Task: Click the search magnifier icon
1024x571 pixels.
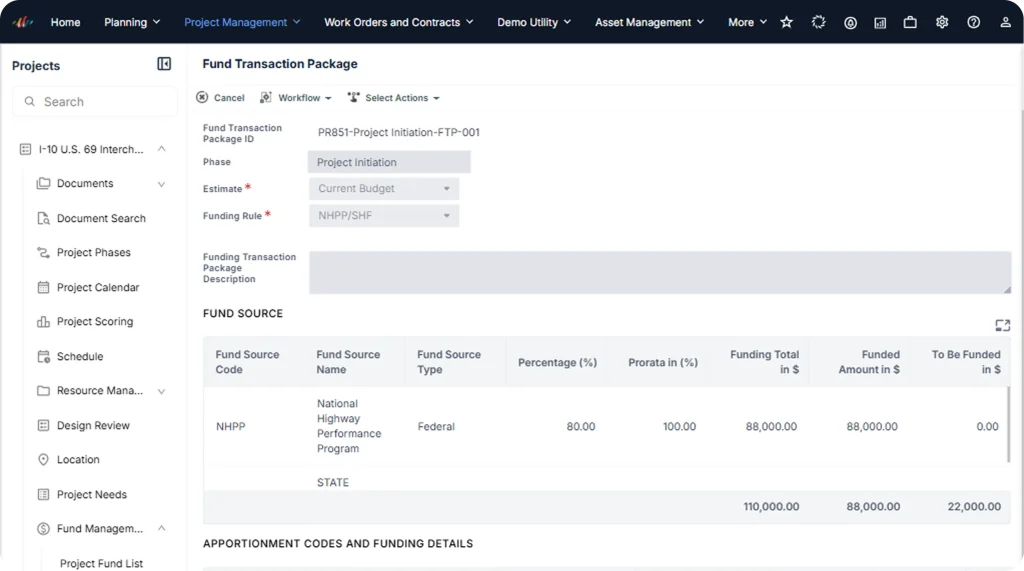Action: pyautogui.click(x=29, y=101)
